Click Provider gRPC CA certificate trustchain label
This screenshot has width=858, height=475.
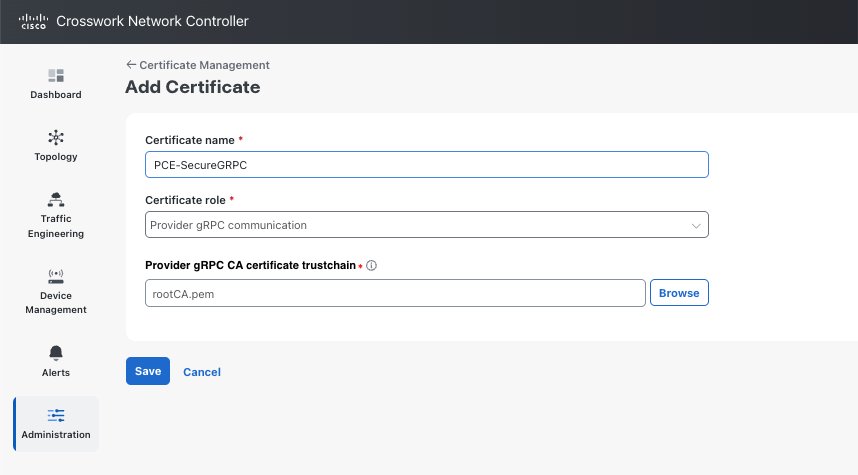(x=251, y=265)
